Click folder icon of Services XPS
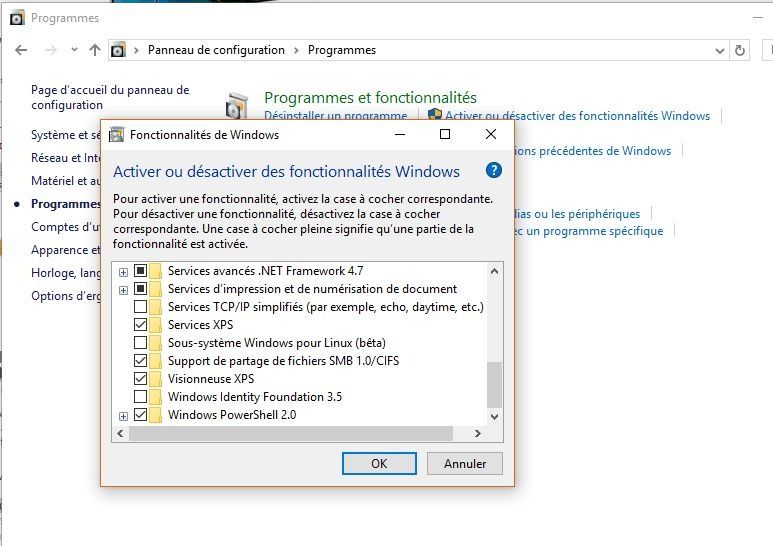This screenshot has height=546, width=773. 156,325
